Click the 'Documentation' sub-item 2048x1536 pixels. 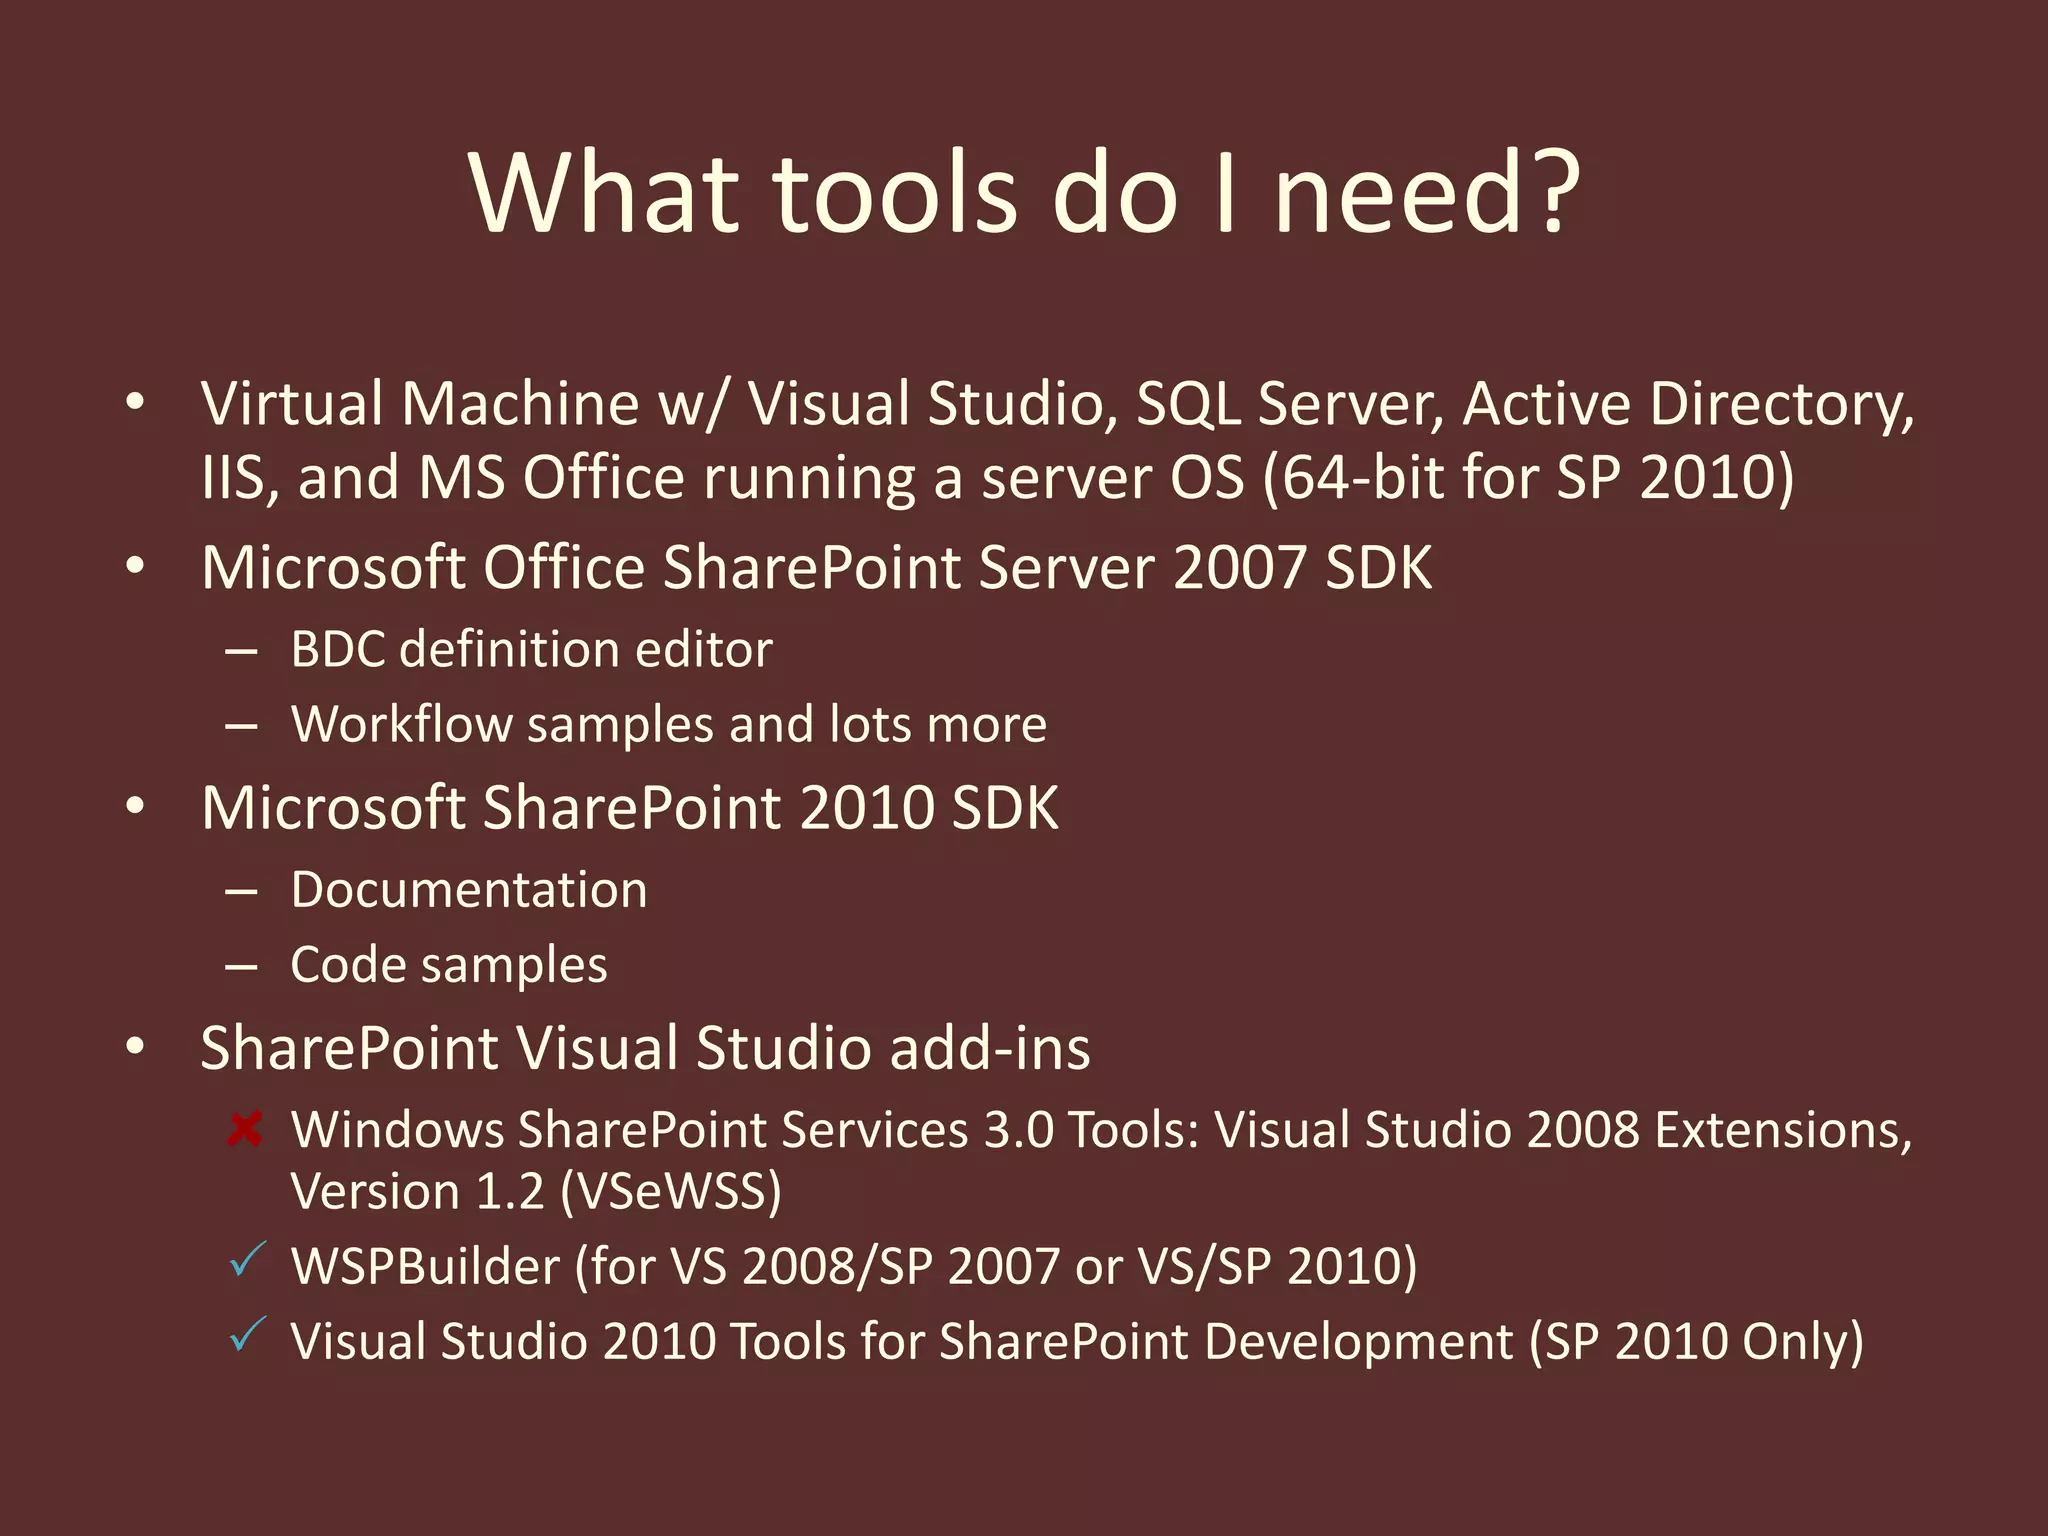tap(469, 889)
